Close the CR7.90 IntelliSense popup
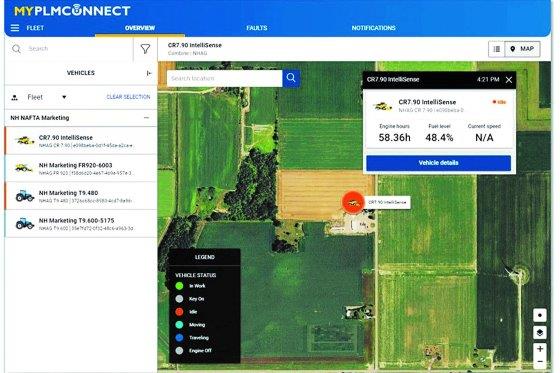The height and width of the screenshot is (373, 560). click(x=509, y=80)
